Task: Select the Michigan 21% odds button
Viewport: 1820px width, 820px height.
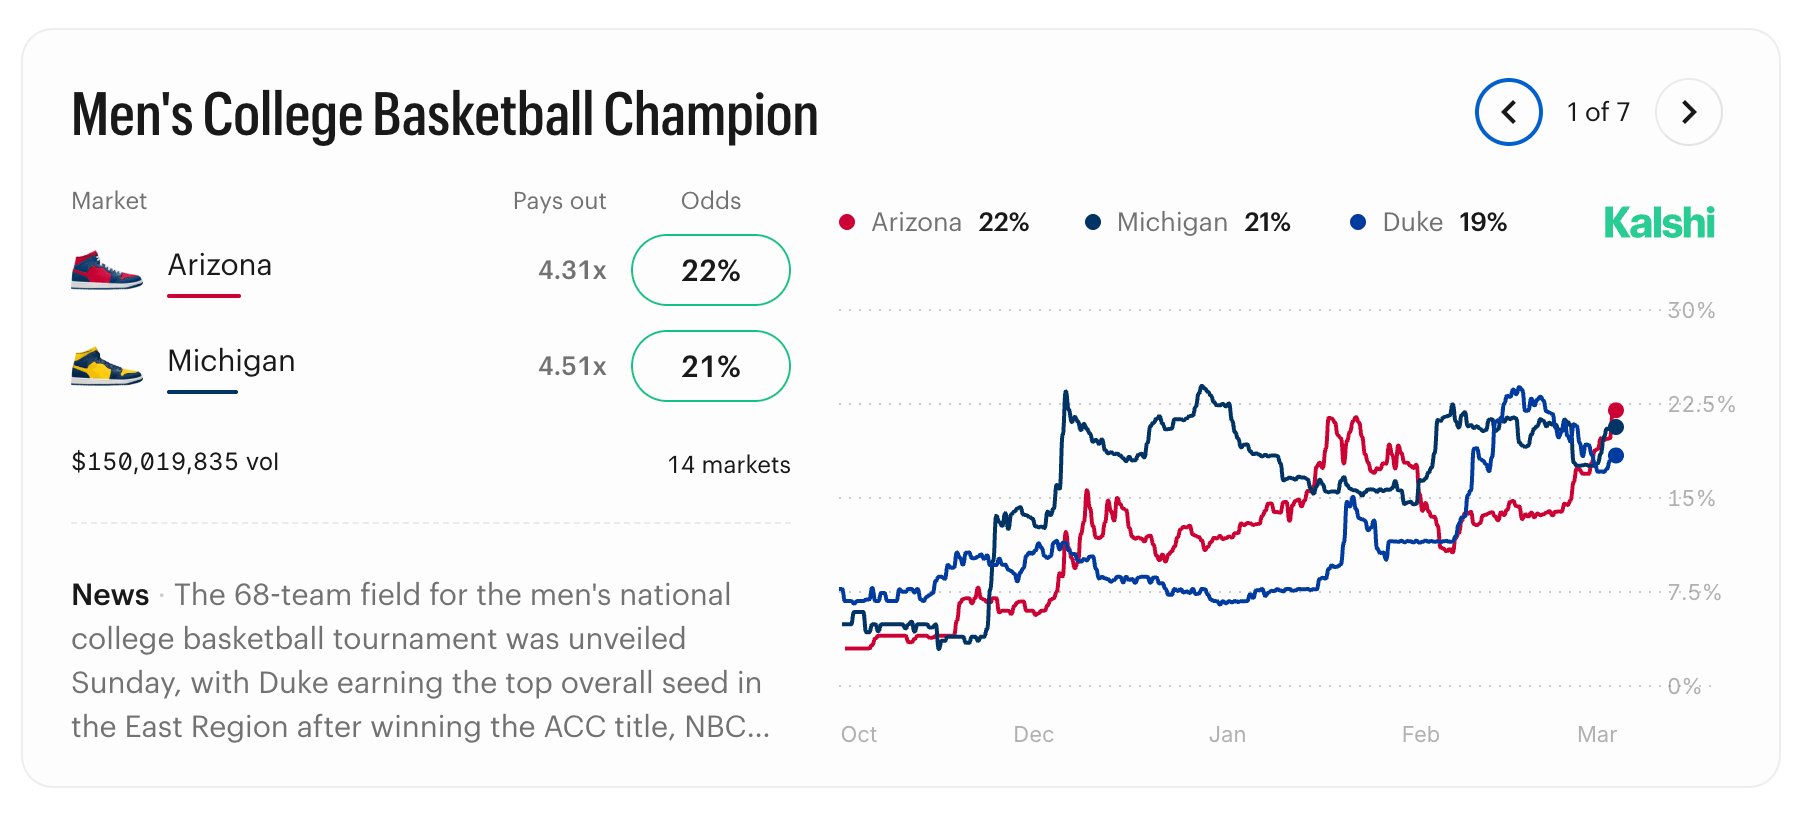Action: [x=710, y=366]
